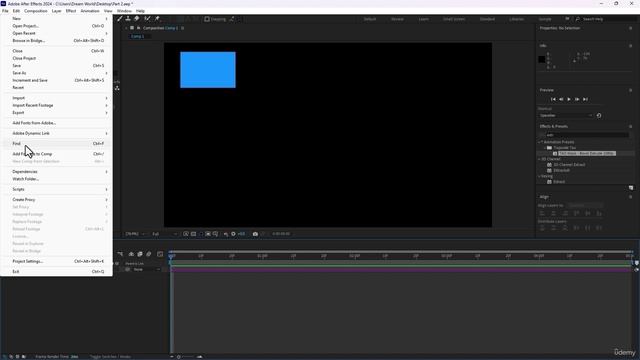Viewport: 640px width, 360px height.
Task: Select the Comp 1 composition tab
Action: tap(138, 36)
